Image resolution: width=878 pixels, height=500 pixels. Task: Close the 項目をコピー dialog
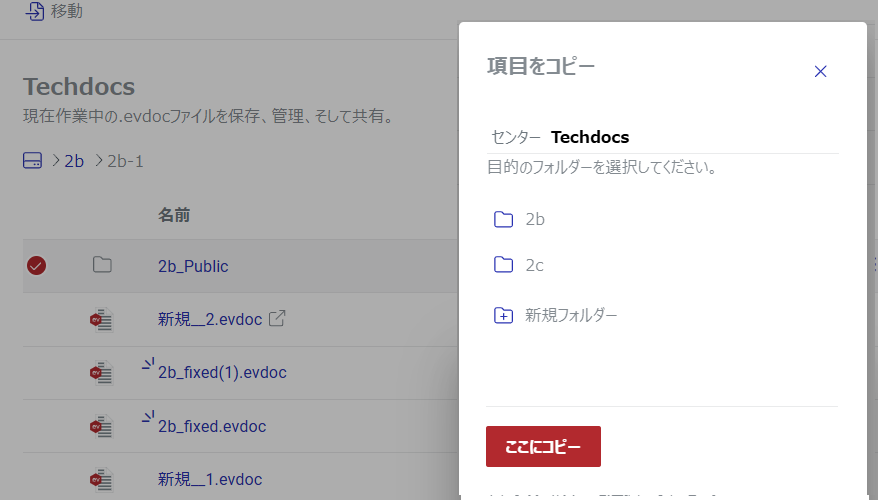click(x=820, y=71)
